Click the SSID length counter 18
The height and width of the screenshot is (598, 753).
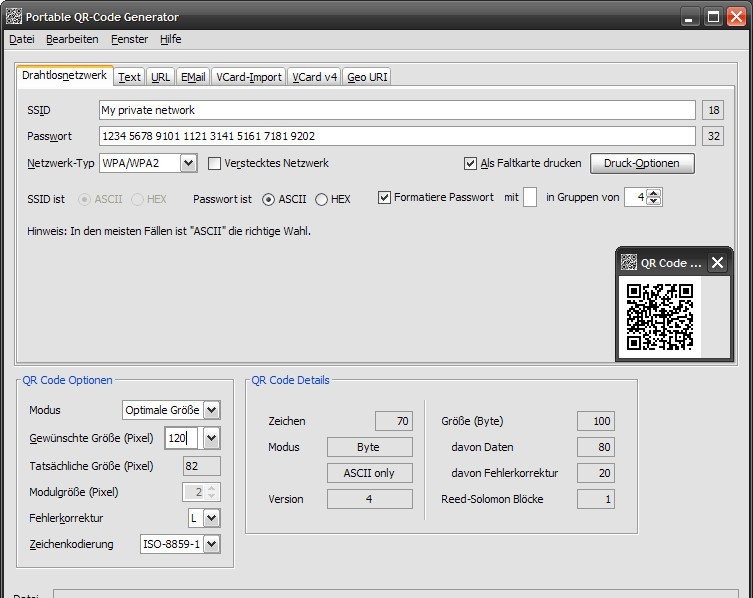click(713, 110)
